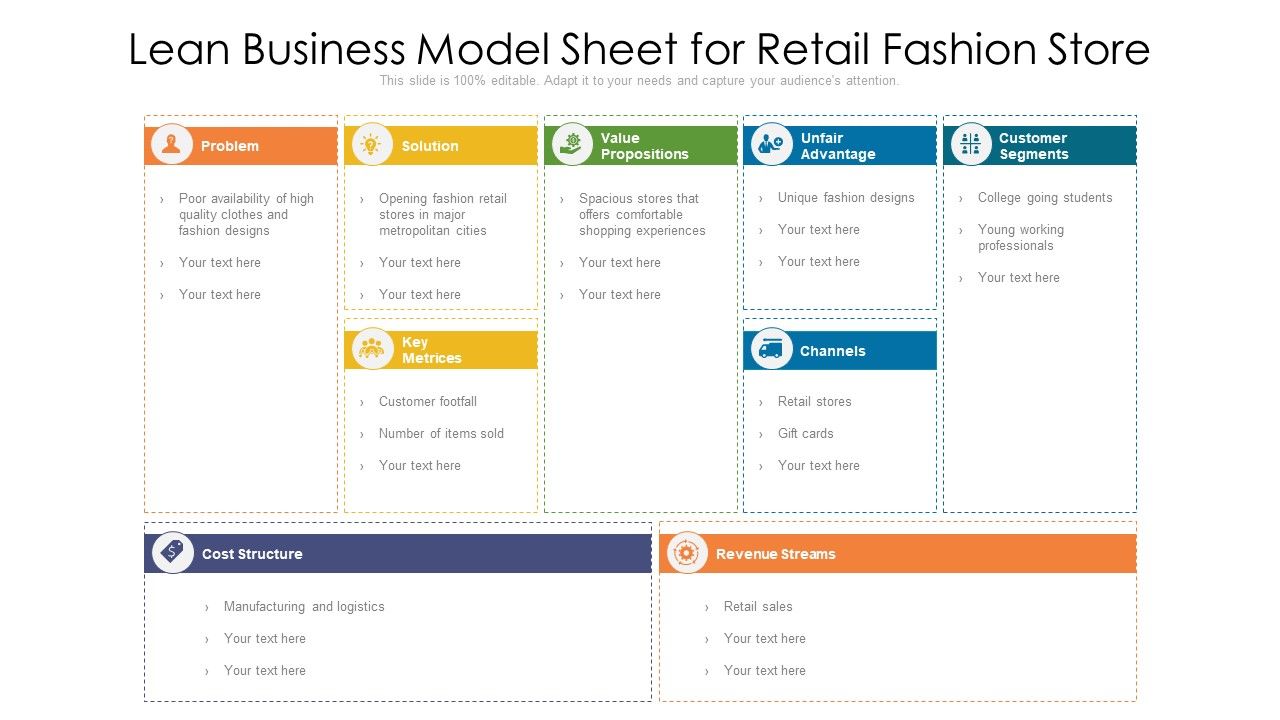This screenshot has width=1280, height=720.
Task: Select 'Opening fashion retail stores' bullet
Action: (x=443, y=214)
